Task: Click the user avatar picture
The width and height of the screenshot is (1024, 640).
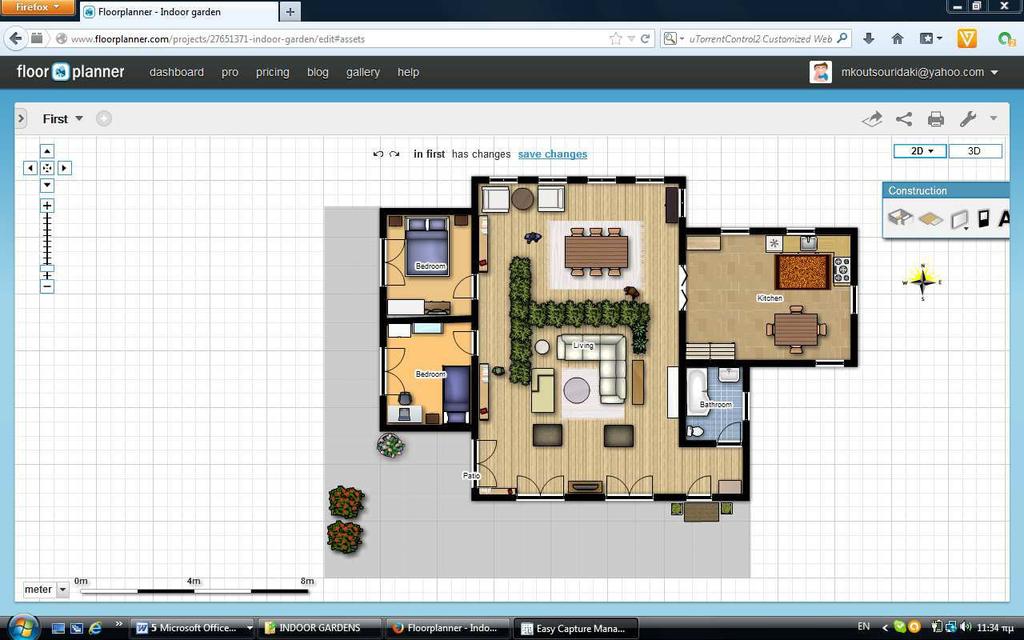Action: [x=820, y=72]
